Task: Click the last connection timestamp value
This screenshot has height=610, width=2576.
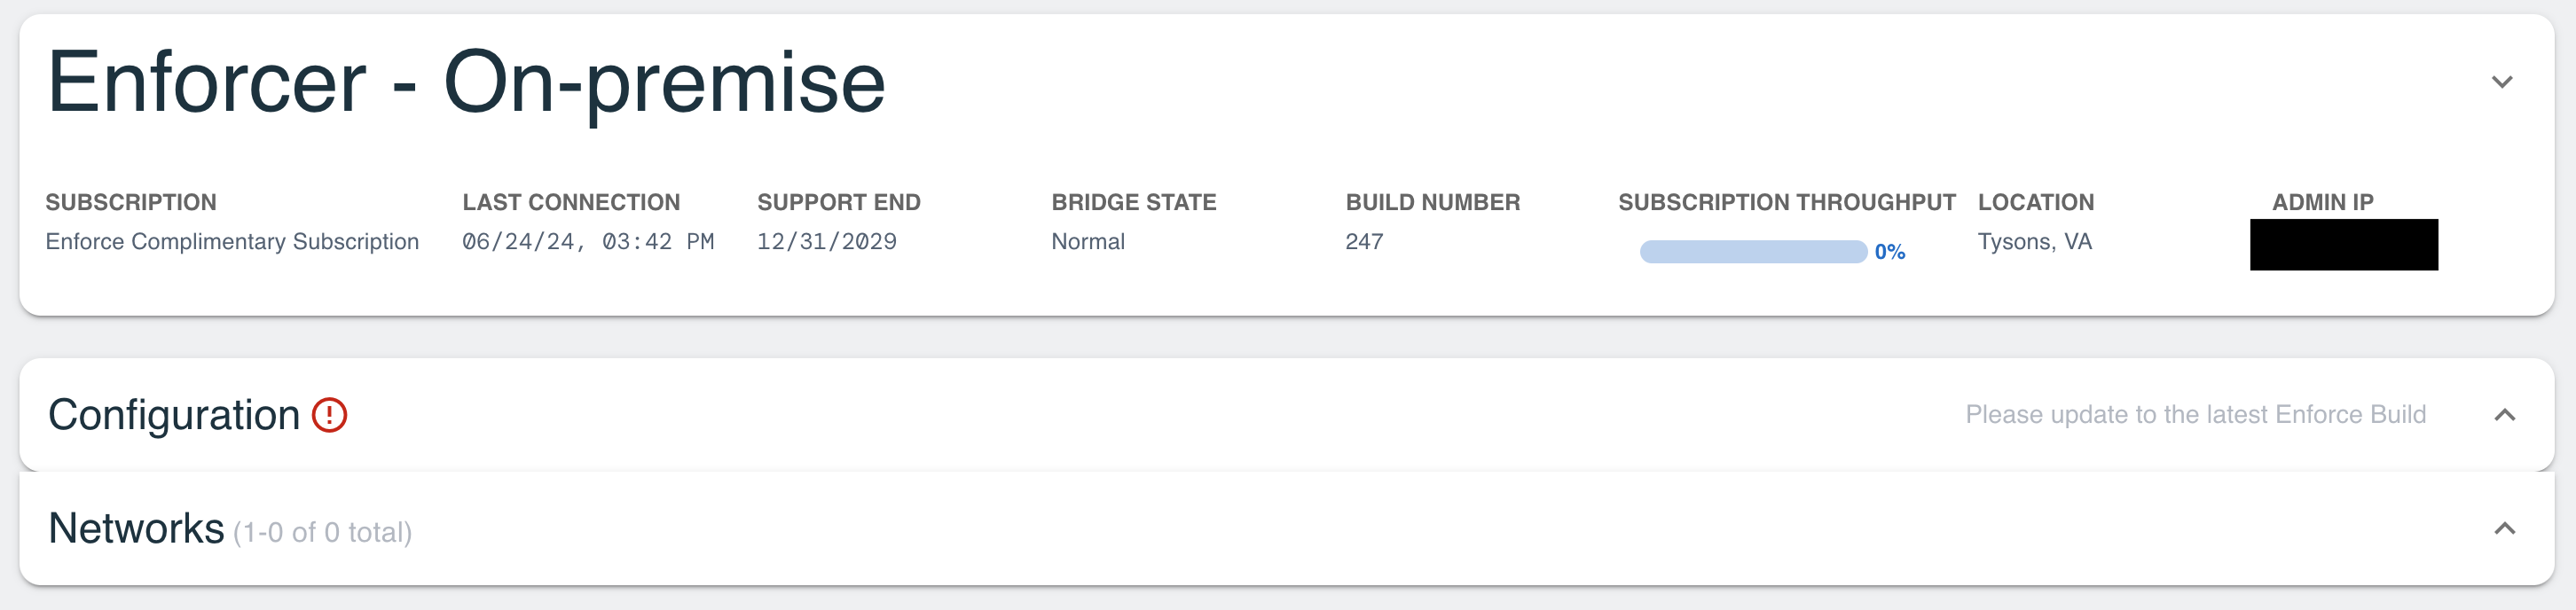Action: (588, 242)
